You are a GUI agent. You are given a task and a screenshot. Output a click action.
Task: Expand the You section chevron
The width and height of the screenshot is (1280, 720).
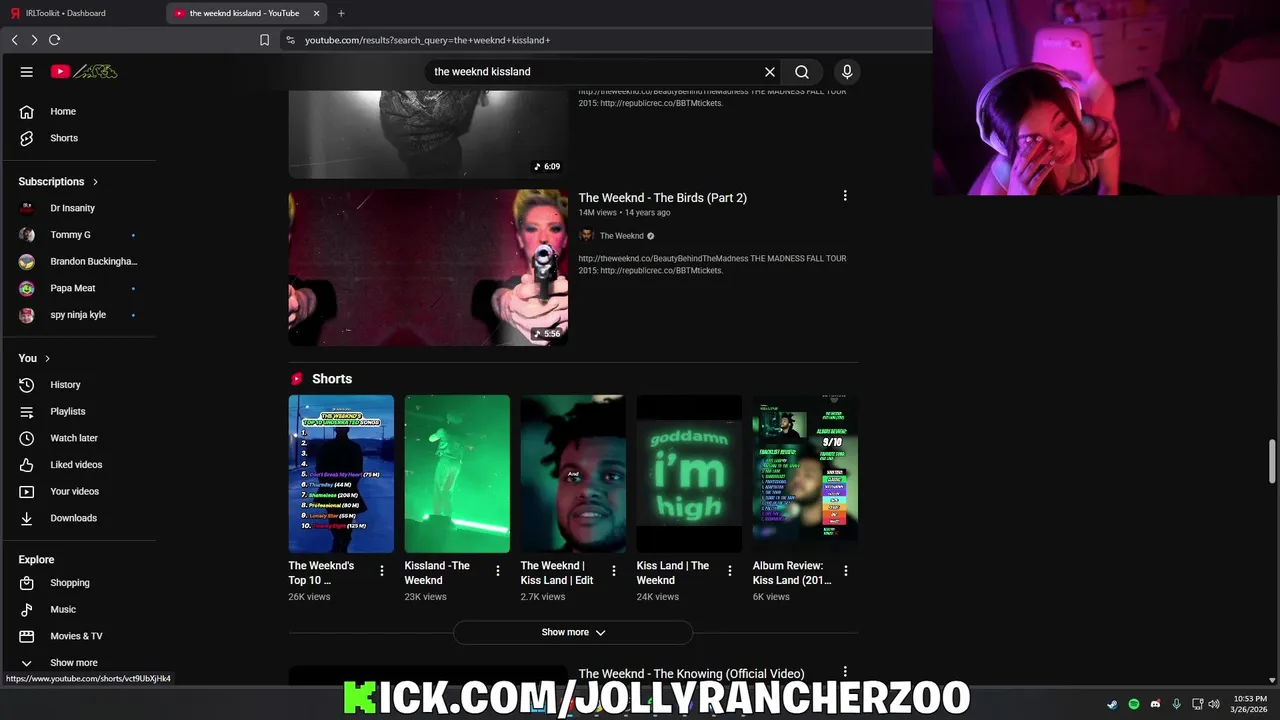click(47, 359)
